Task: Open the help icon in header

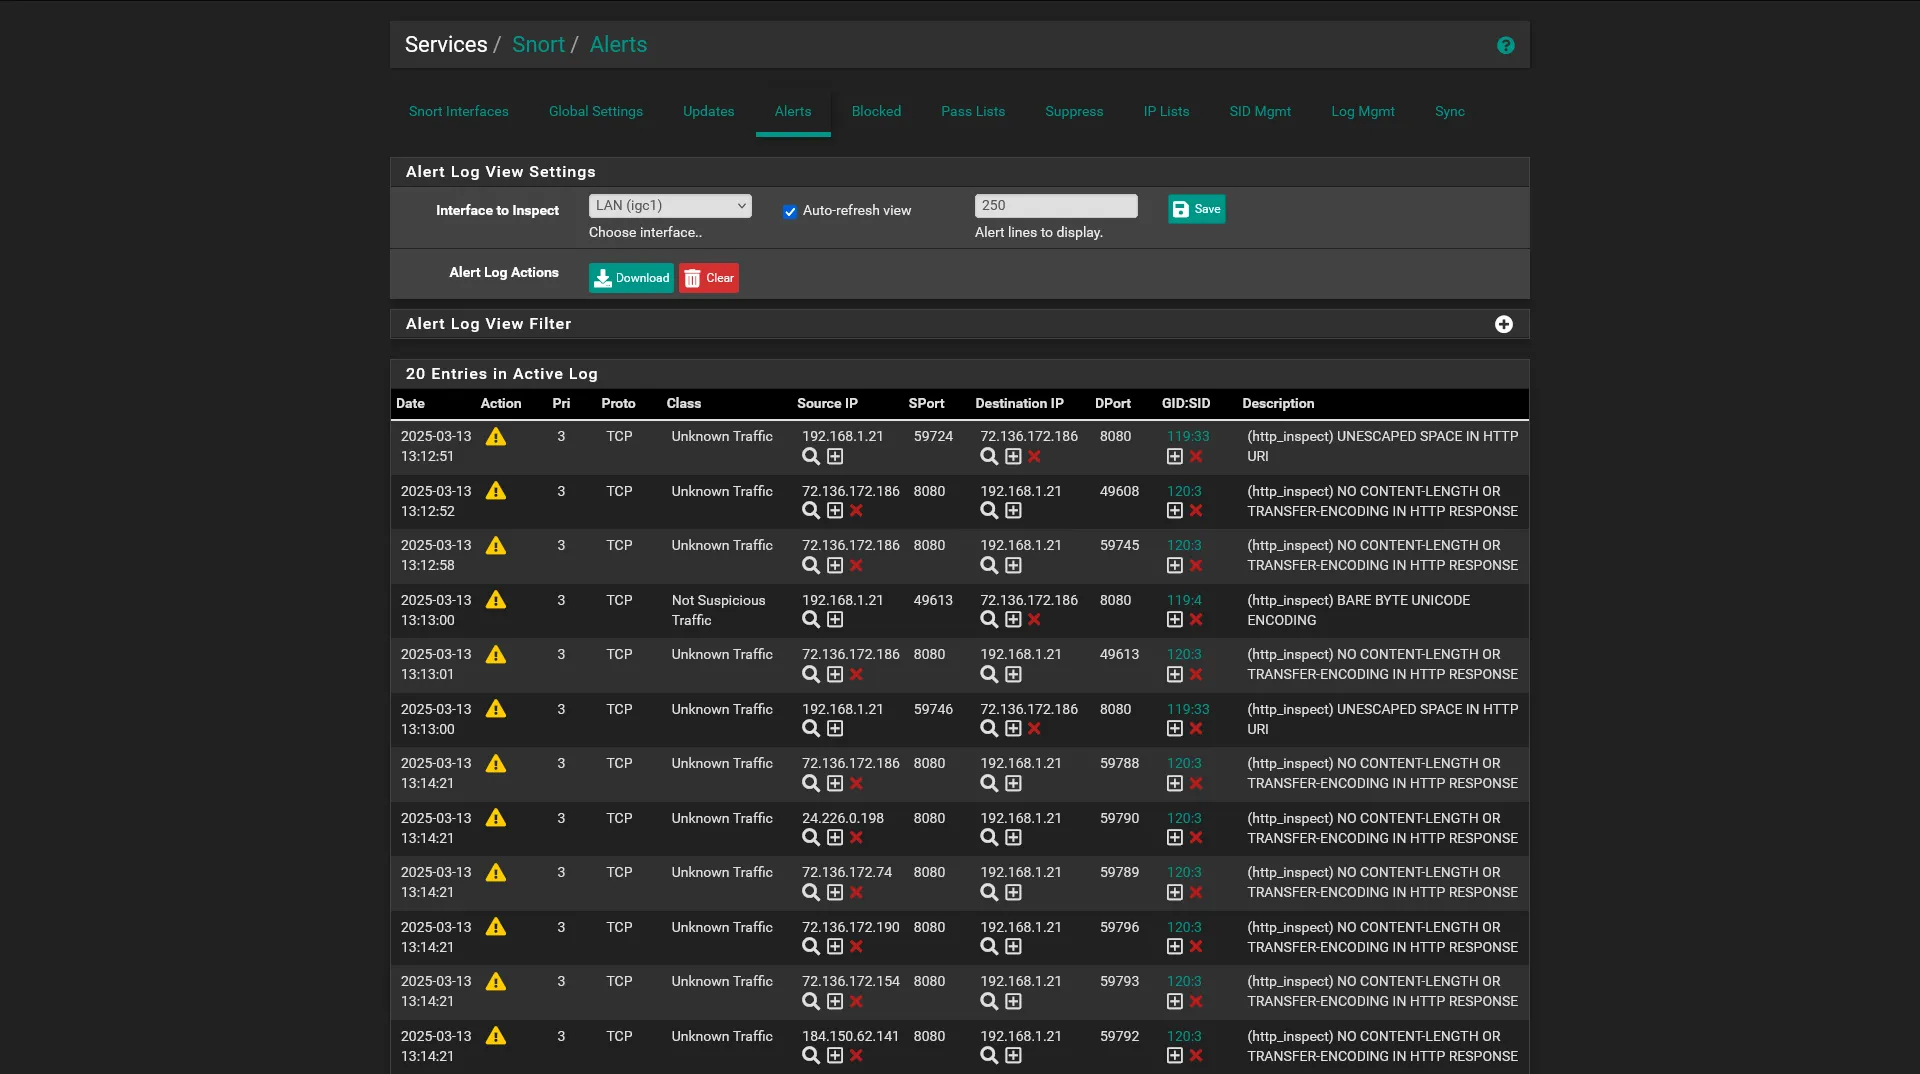Action: 1505,45
